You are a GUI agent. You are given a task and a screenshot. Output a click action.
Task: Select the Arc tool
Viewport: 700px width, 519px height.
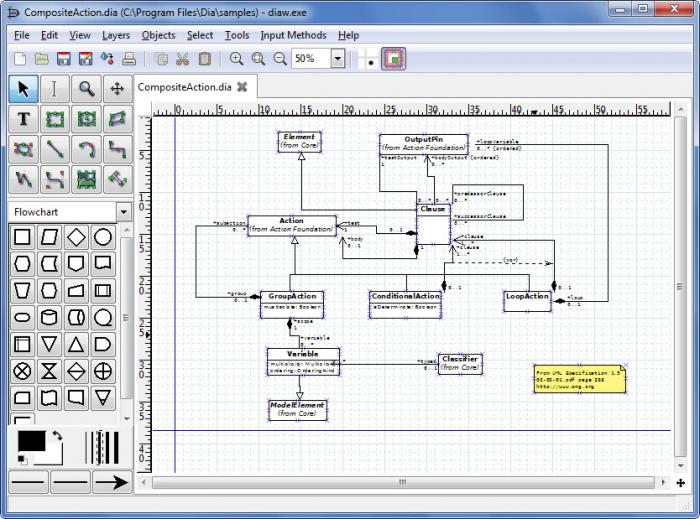pos(86,149)
